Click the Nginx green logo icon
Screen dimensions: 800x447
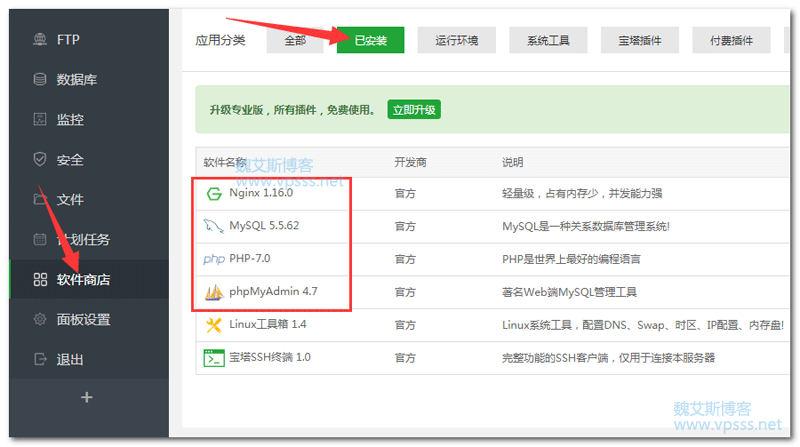(213, 194)
